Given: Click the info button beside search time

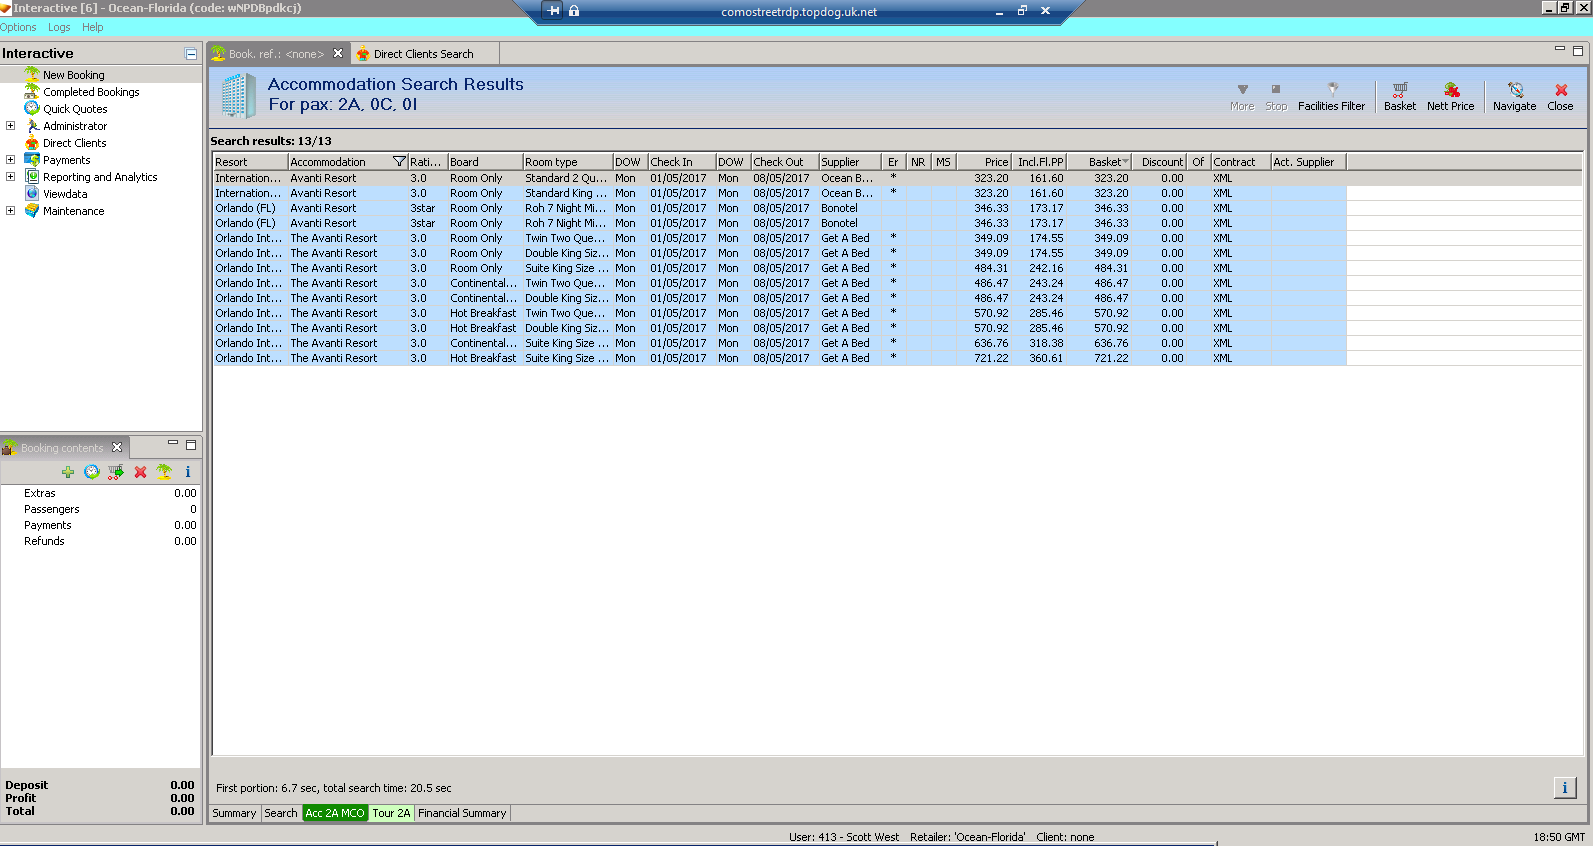Looking at the screenshot, I should (1565, 788).
